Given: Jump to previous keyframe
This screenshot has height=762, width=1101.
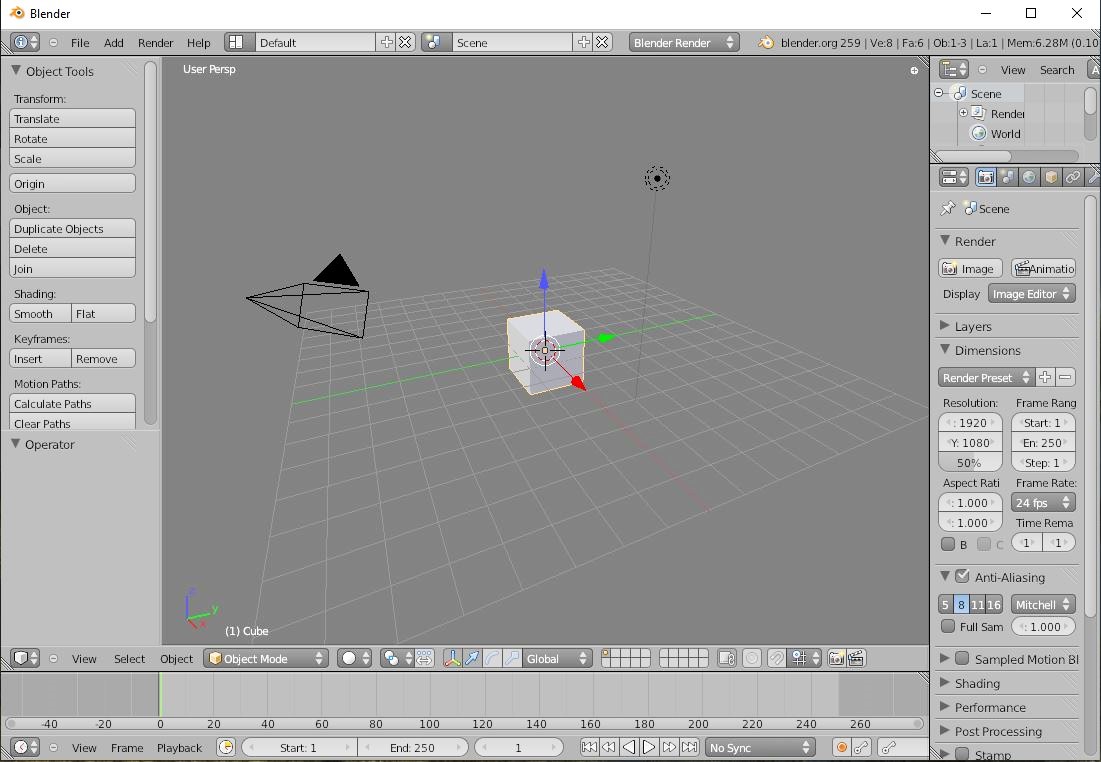Looking at the screenshot, I should click(609, 747).
